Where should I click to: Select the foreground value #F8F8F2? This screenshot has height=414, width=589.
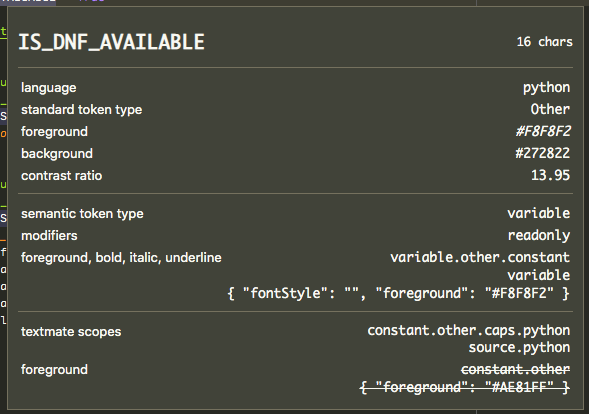[543, 131]
